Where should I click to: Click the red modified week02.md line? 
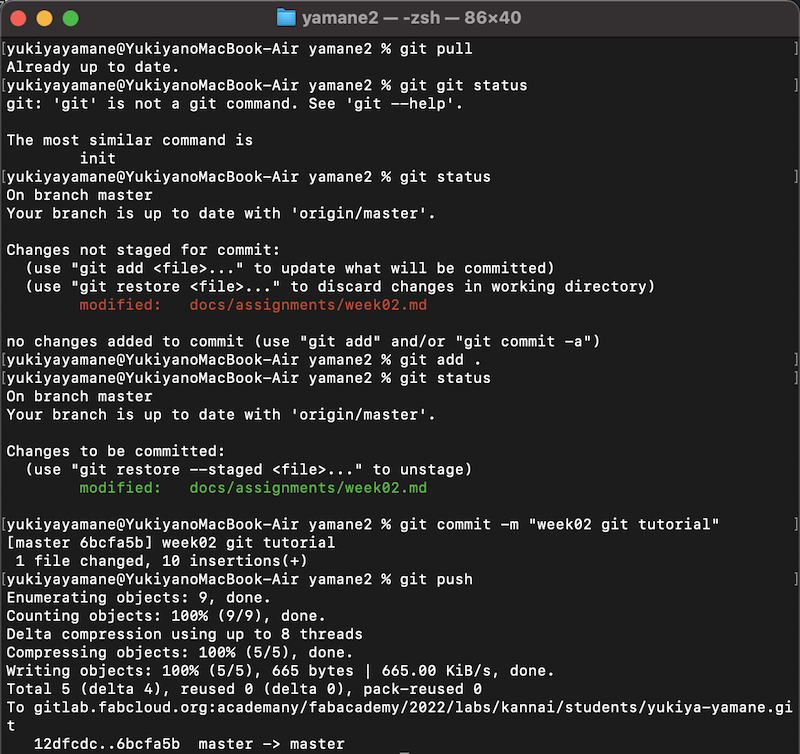pos(253,305)
